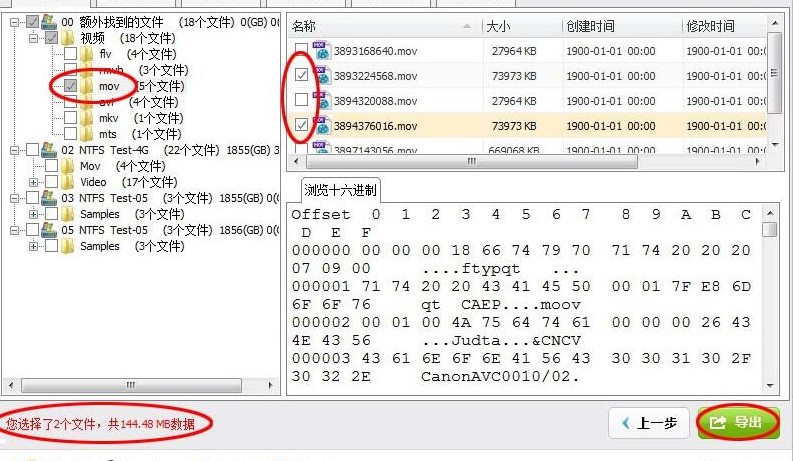Click the 3894376016.mov file icon
Image resolution: width=793 pixels, height=461 pixels.
(x=321, y=125)
